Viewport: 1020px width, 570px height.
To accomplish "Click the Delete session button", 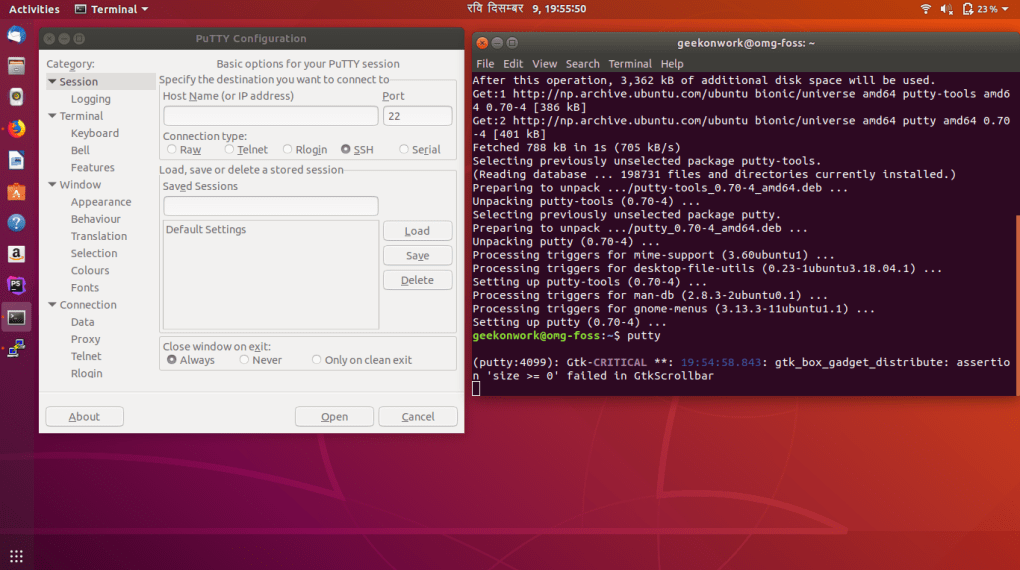I will [417, 280].
